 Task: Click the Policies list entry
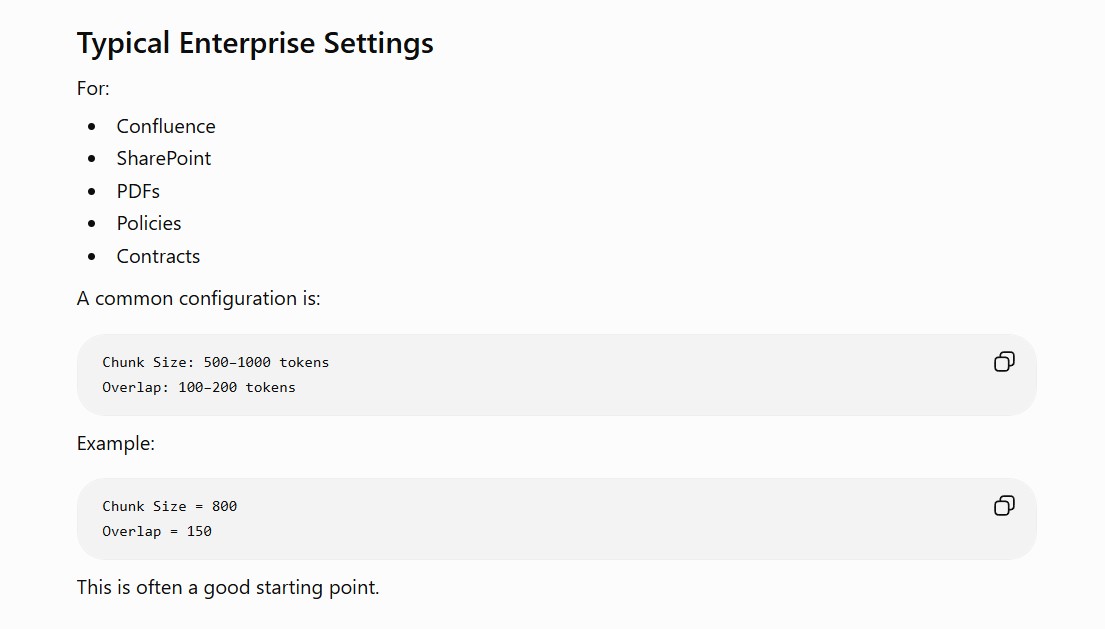click(x=149, y=223)
